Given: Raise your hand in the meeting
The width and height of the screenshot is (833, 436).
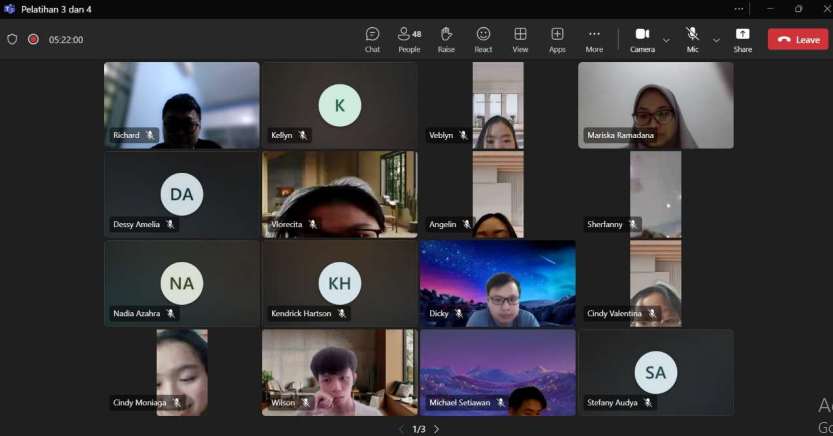Looking at the screenshot, I should (x=446, y=39).
